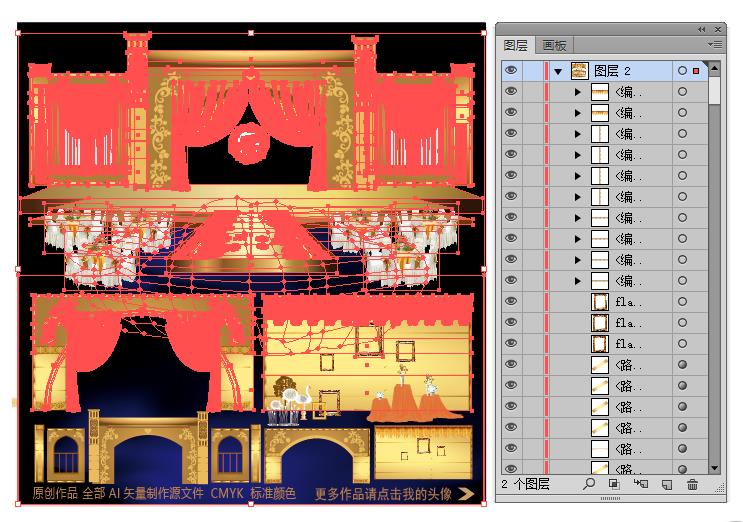Expand the second <编.. sublayer triangle
The height and width of the screenshot is (522, 743).
coord(577,113)
